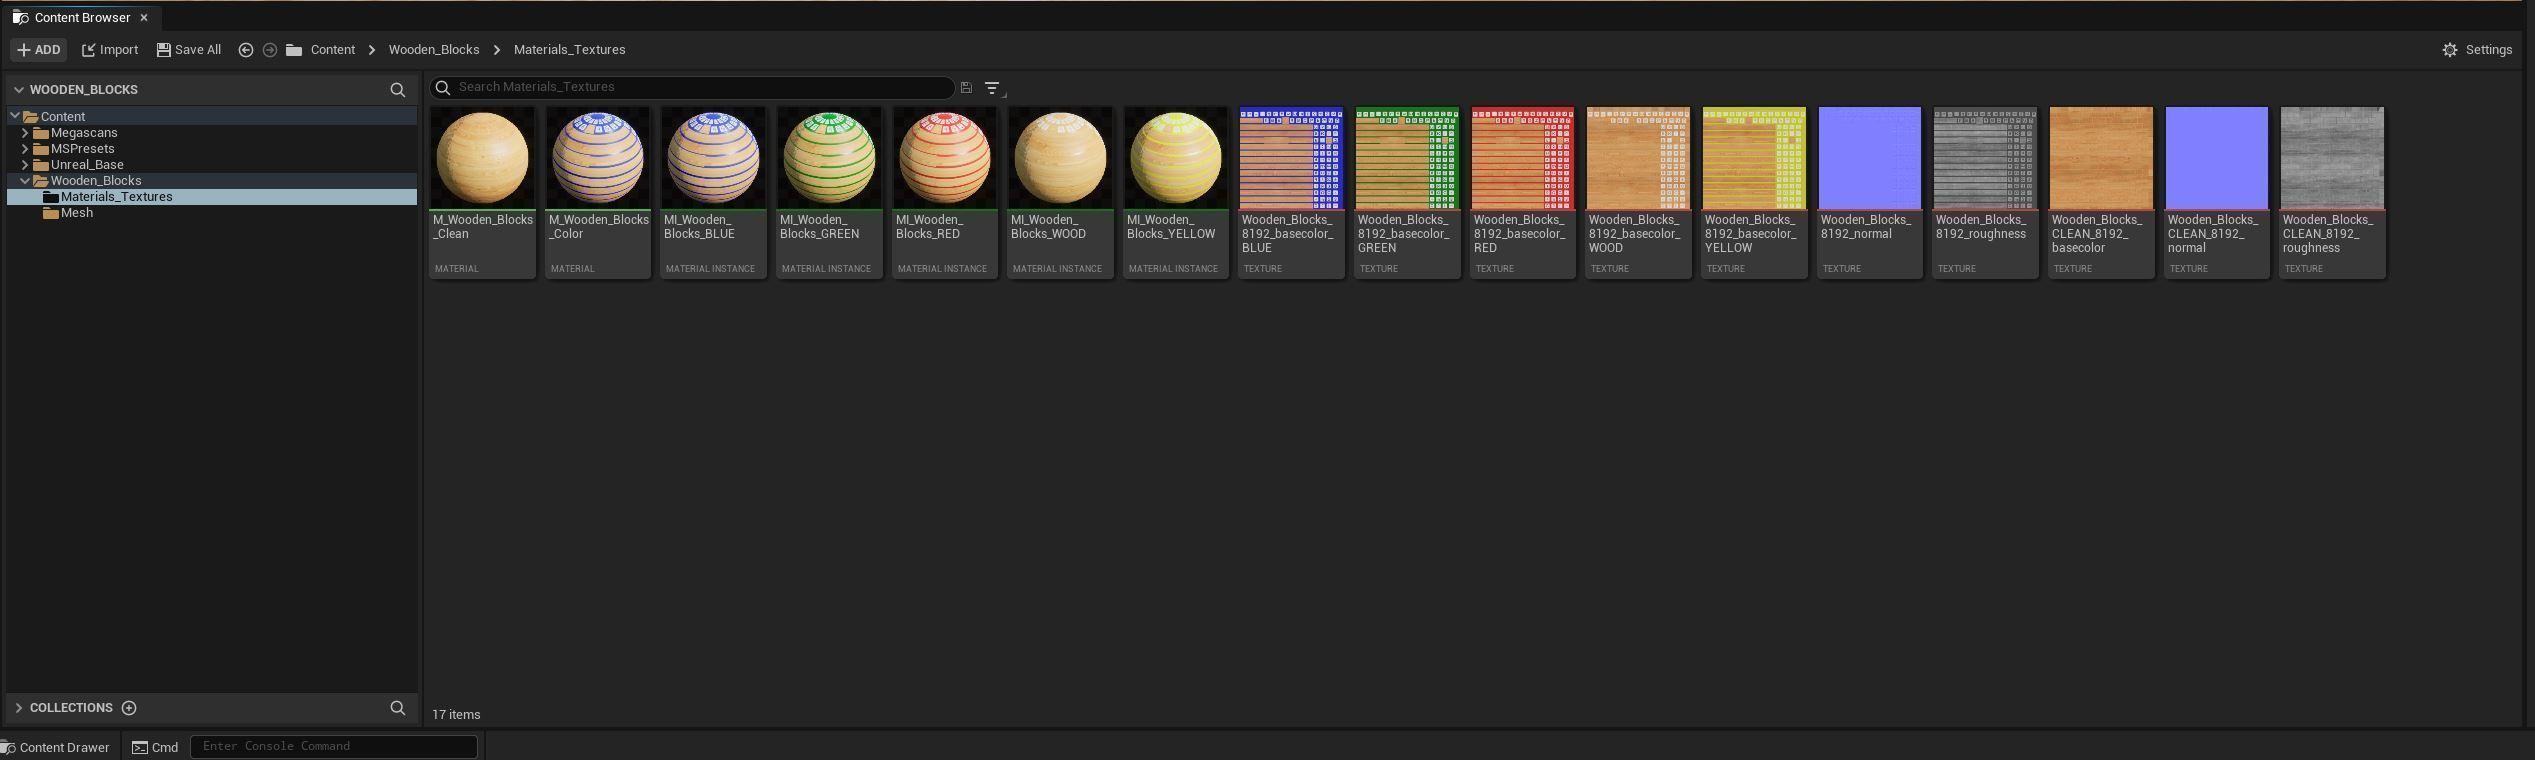Open the Content Drawer
Screen dimensions: 2535x760
(x=56, y=747)
